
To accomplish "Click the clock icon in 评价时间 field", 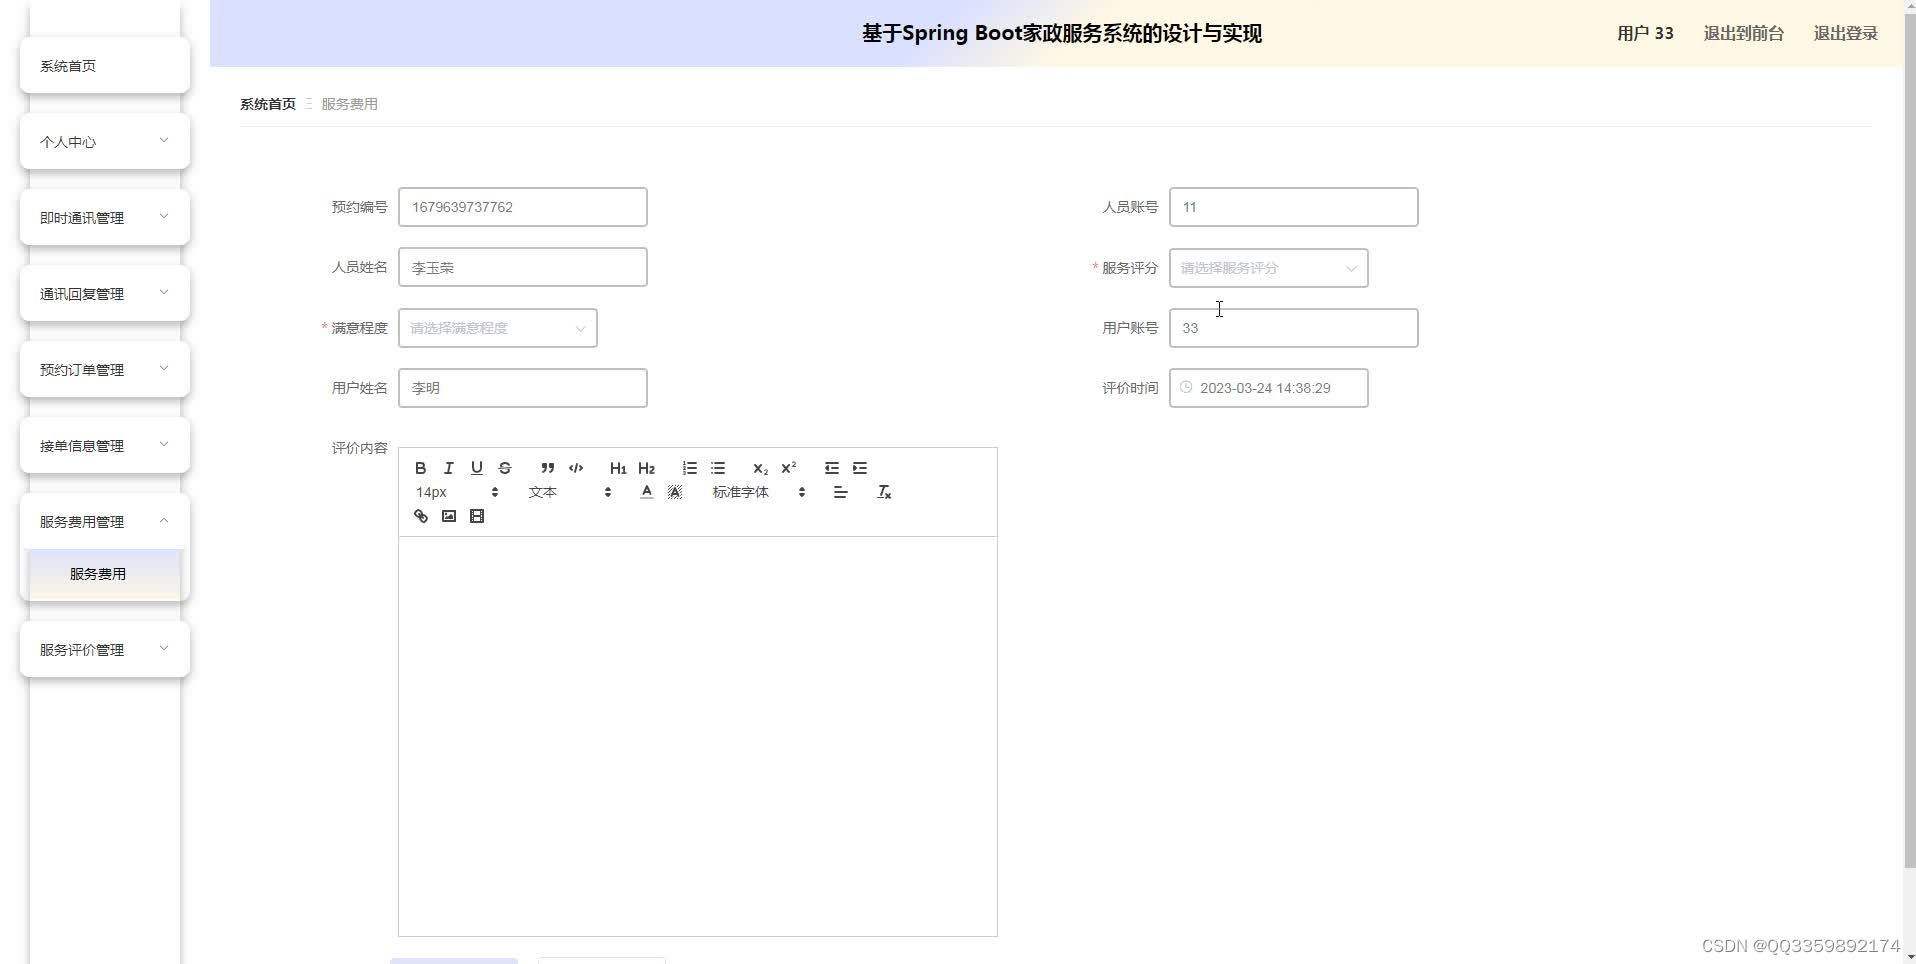I will coord(1186,387).
